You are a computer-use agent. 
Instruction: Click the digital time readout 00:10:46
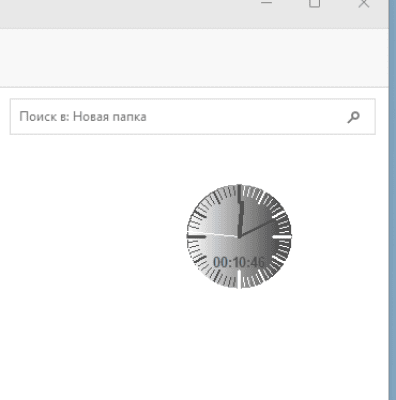click(x=239, y=262)
